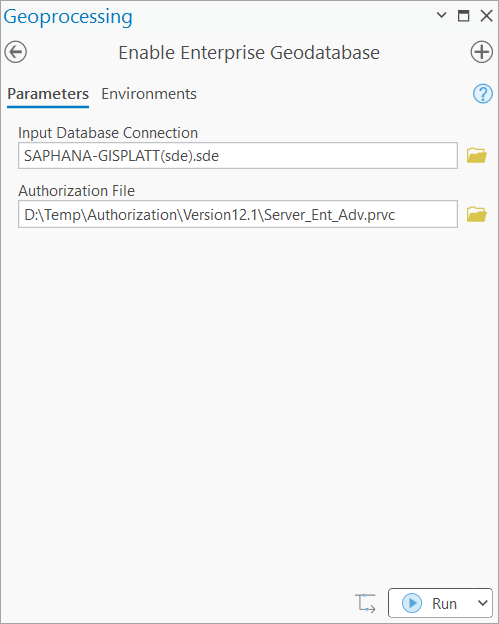
Task: Close the Geoprocessing pane
Action: tap(486, 16)
